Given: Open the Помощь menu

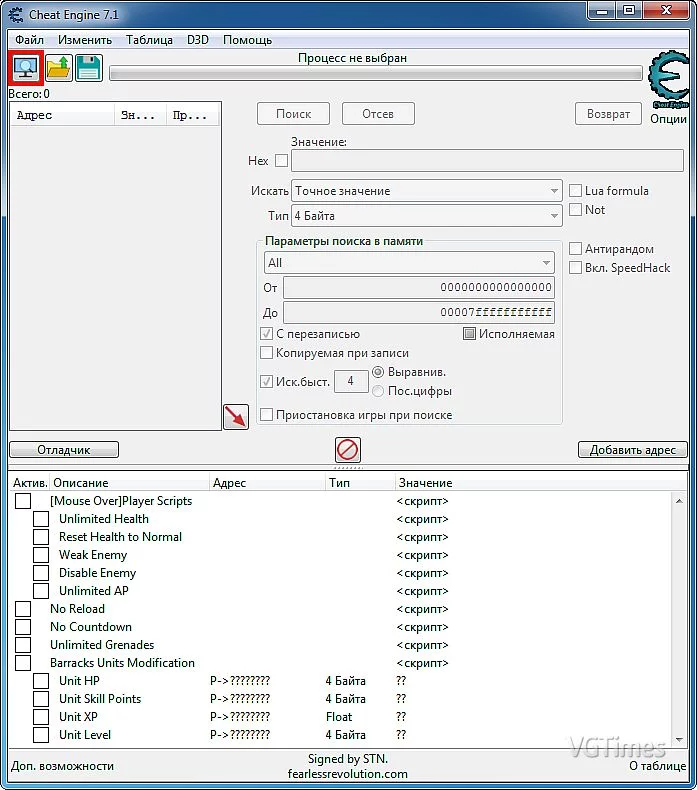Looking at the screenshot, I should coord(247,40).
